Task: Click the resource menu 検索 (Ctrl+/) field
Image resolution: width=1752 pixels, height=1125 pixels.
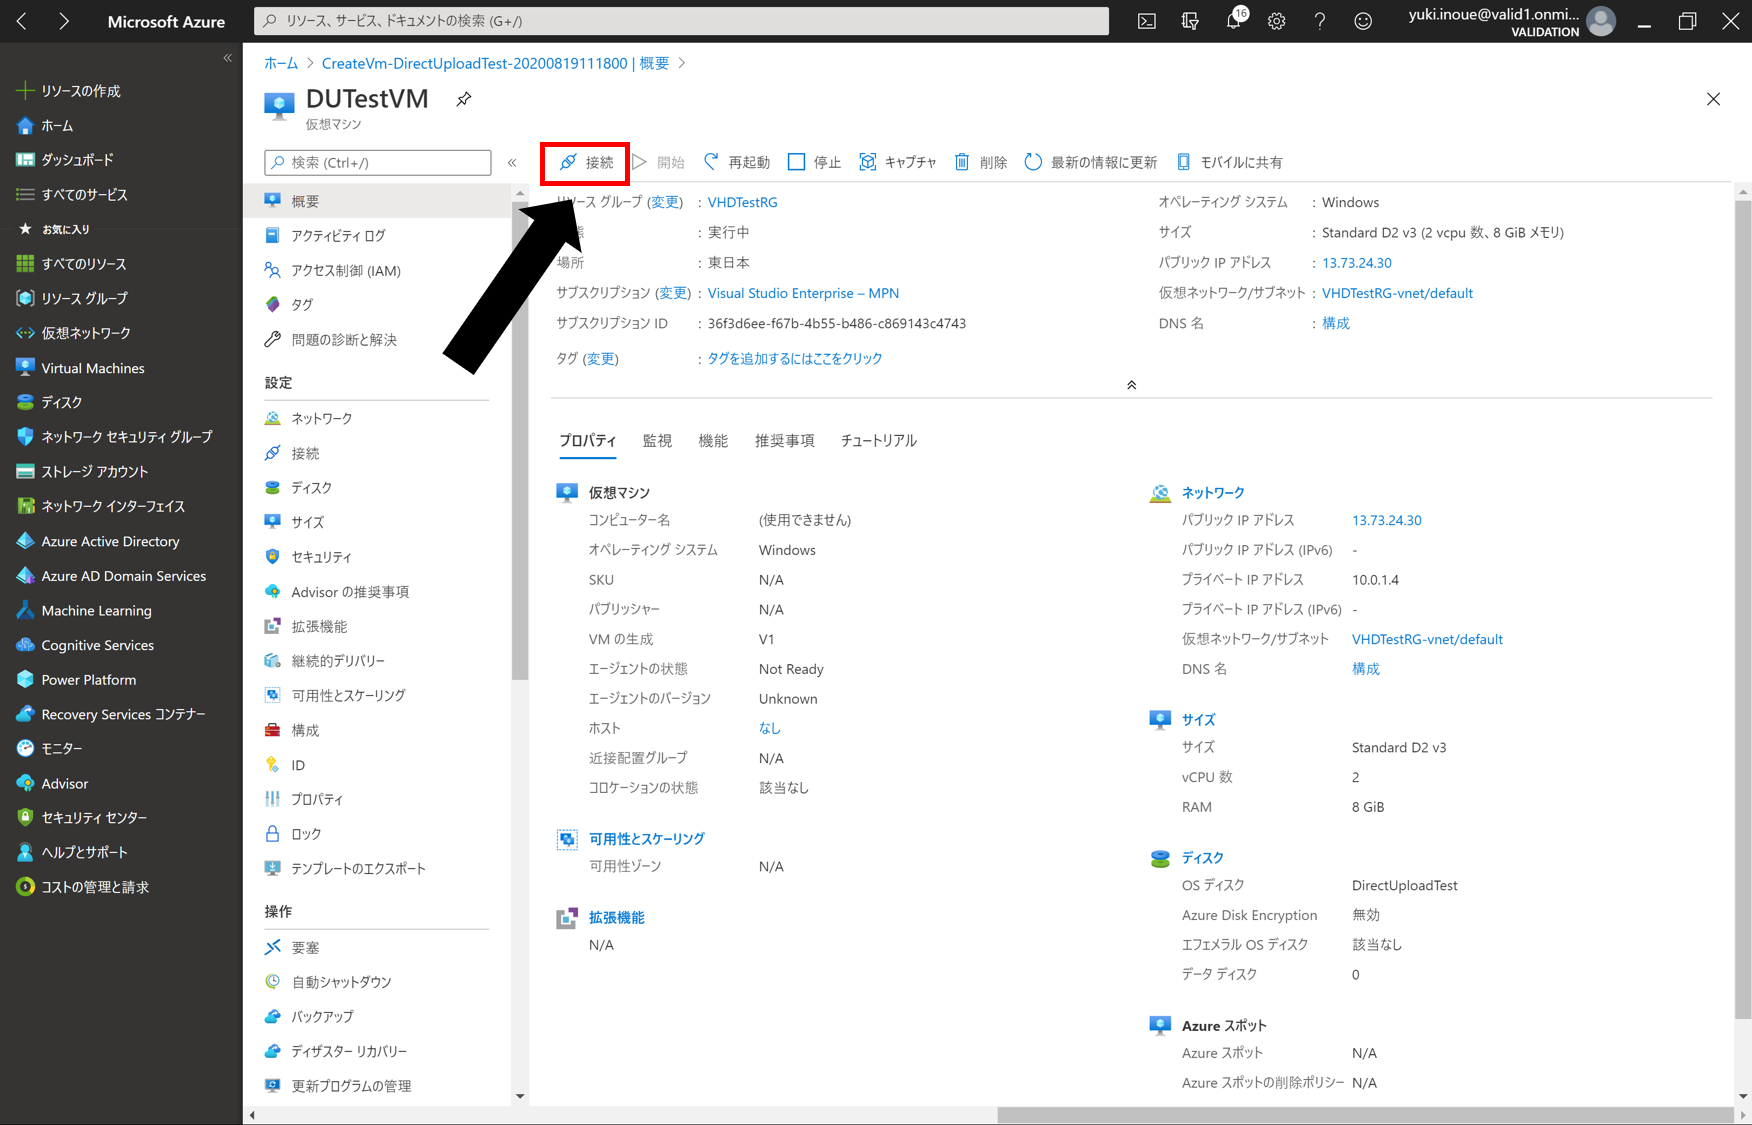Action: [378, 162]
